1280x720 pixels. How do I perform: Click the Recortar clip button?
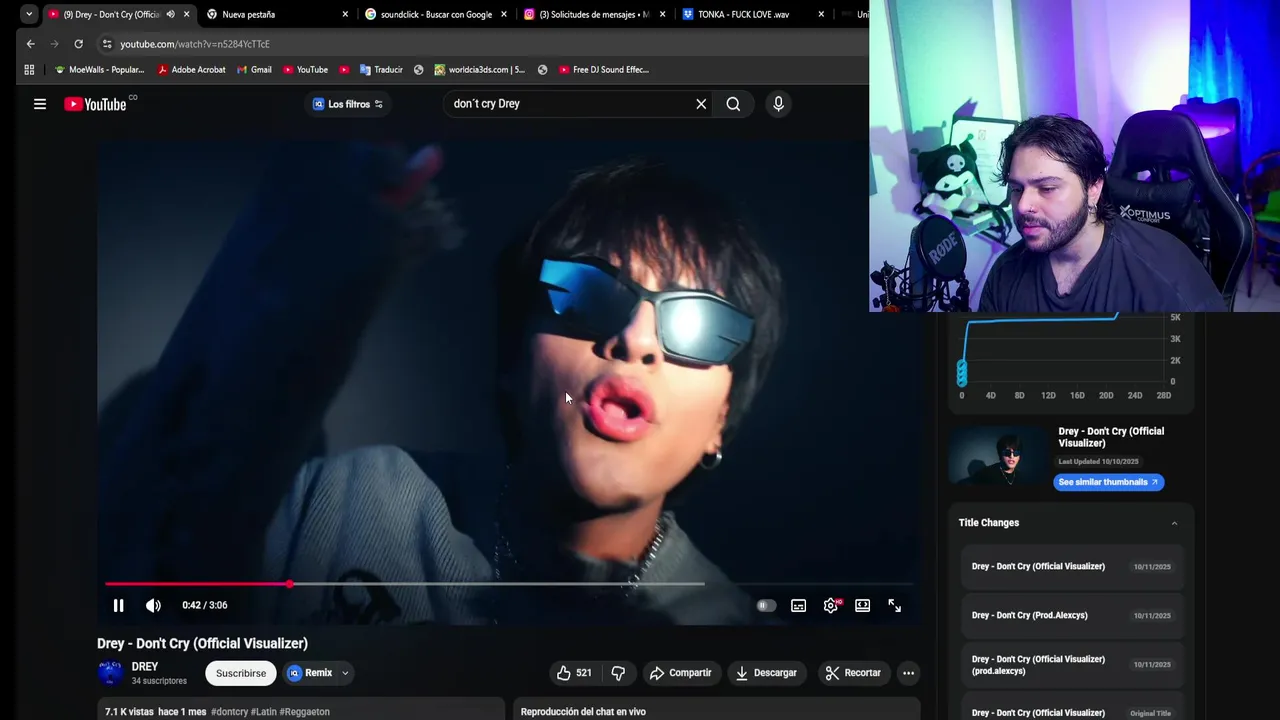(x=853, y=673)
